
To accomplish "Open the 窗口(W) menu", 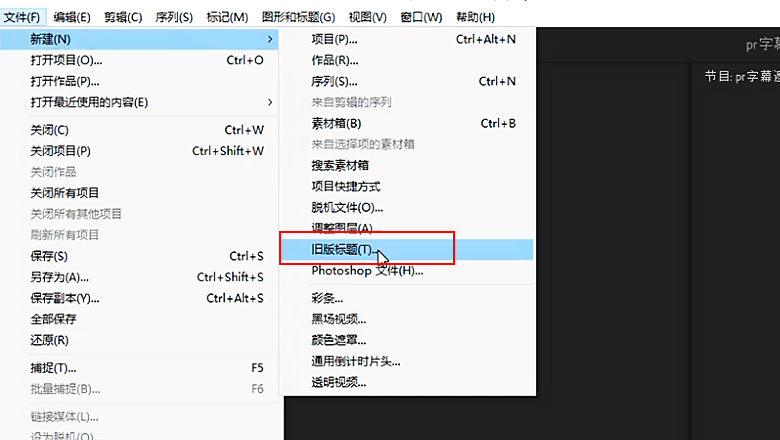I will (x=421, y=17).
